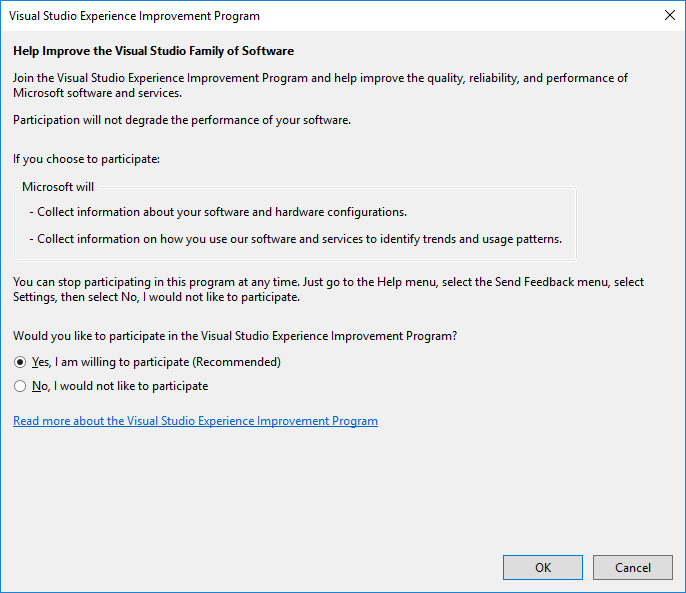The height and width of the screenshot is (593, 686).
Task: Click the dialog title bar text
Action: coord(134,16)
